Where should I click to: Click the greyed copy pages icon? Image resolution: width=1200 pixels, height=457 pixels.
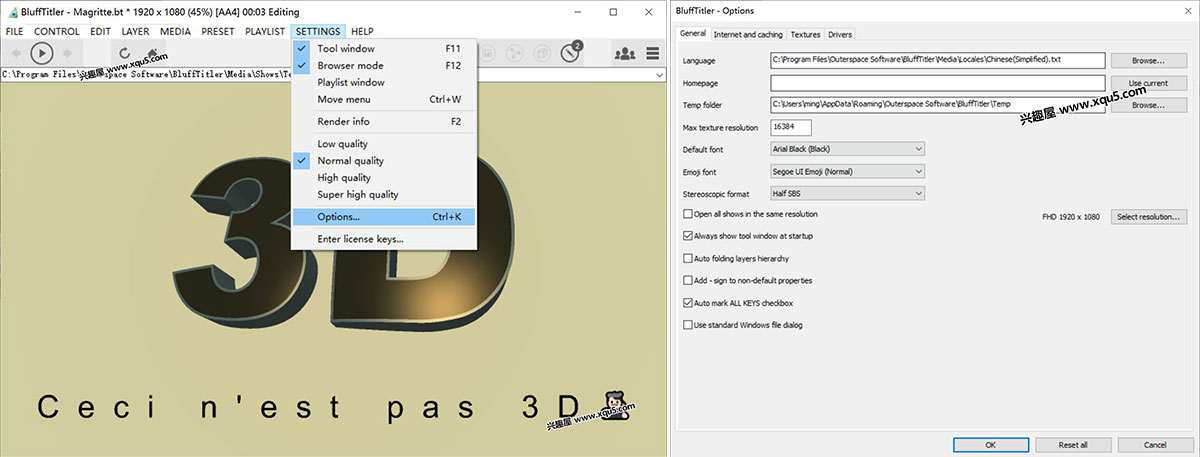[542, 53]
